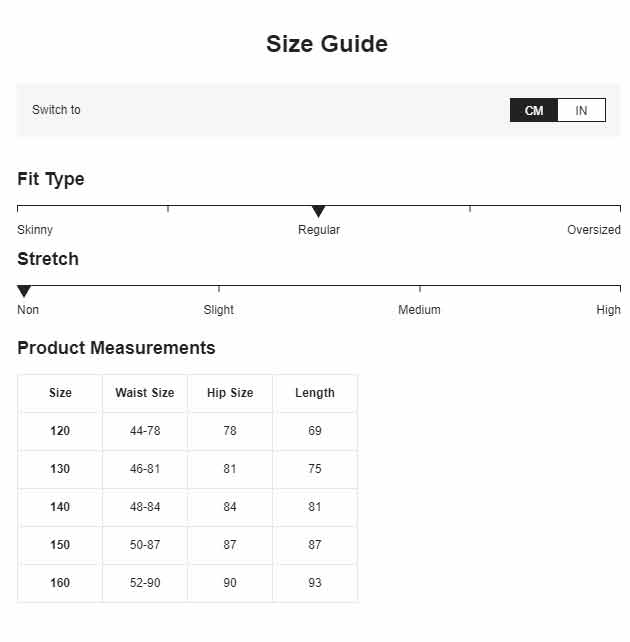This screenshot has height=642, width=630.
Task: Click the Size column header
Action: [60, 393]
